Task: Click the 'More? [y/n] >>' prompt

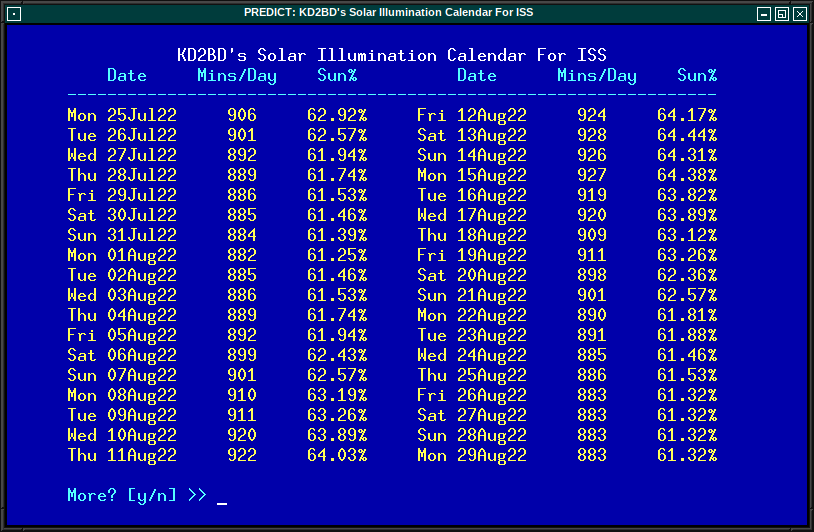Action: (x=137, y=495)
